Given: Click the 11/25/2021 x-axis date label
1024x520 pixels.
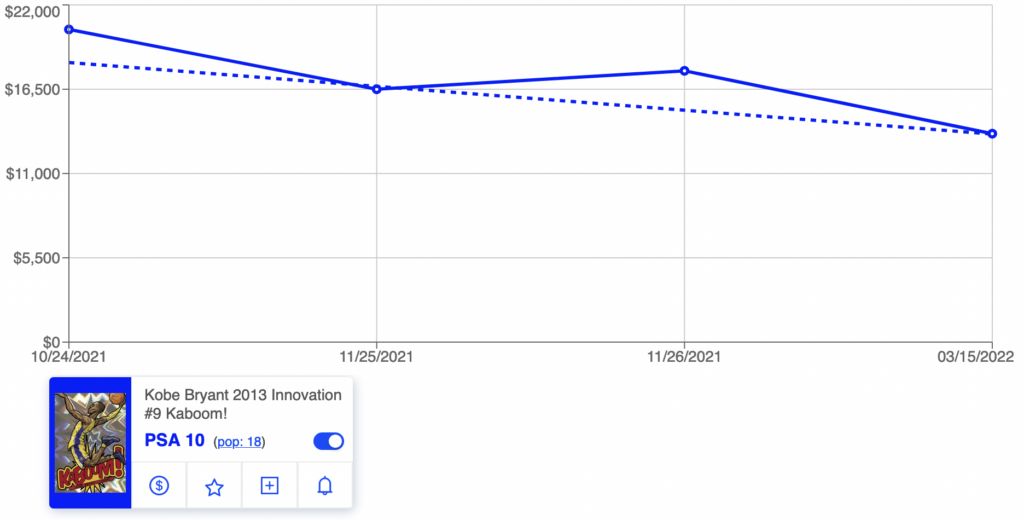Looking at the screenshot, I should point(376,357).
